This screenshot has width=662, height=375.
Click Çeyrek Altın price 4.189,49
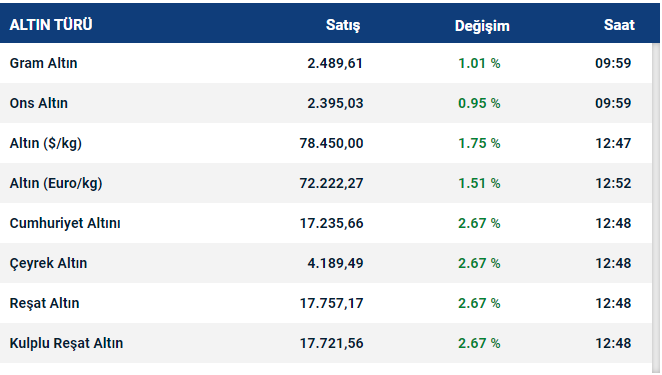pyautogui.click(x=335, y=264)
